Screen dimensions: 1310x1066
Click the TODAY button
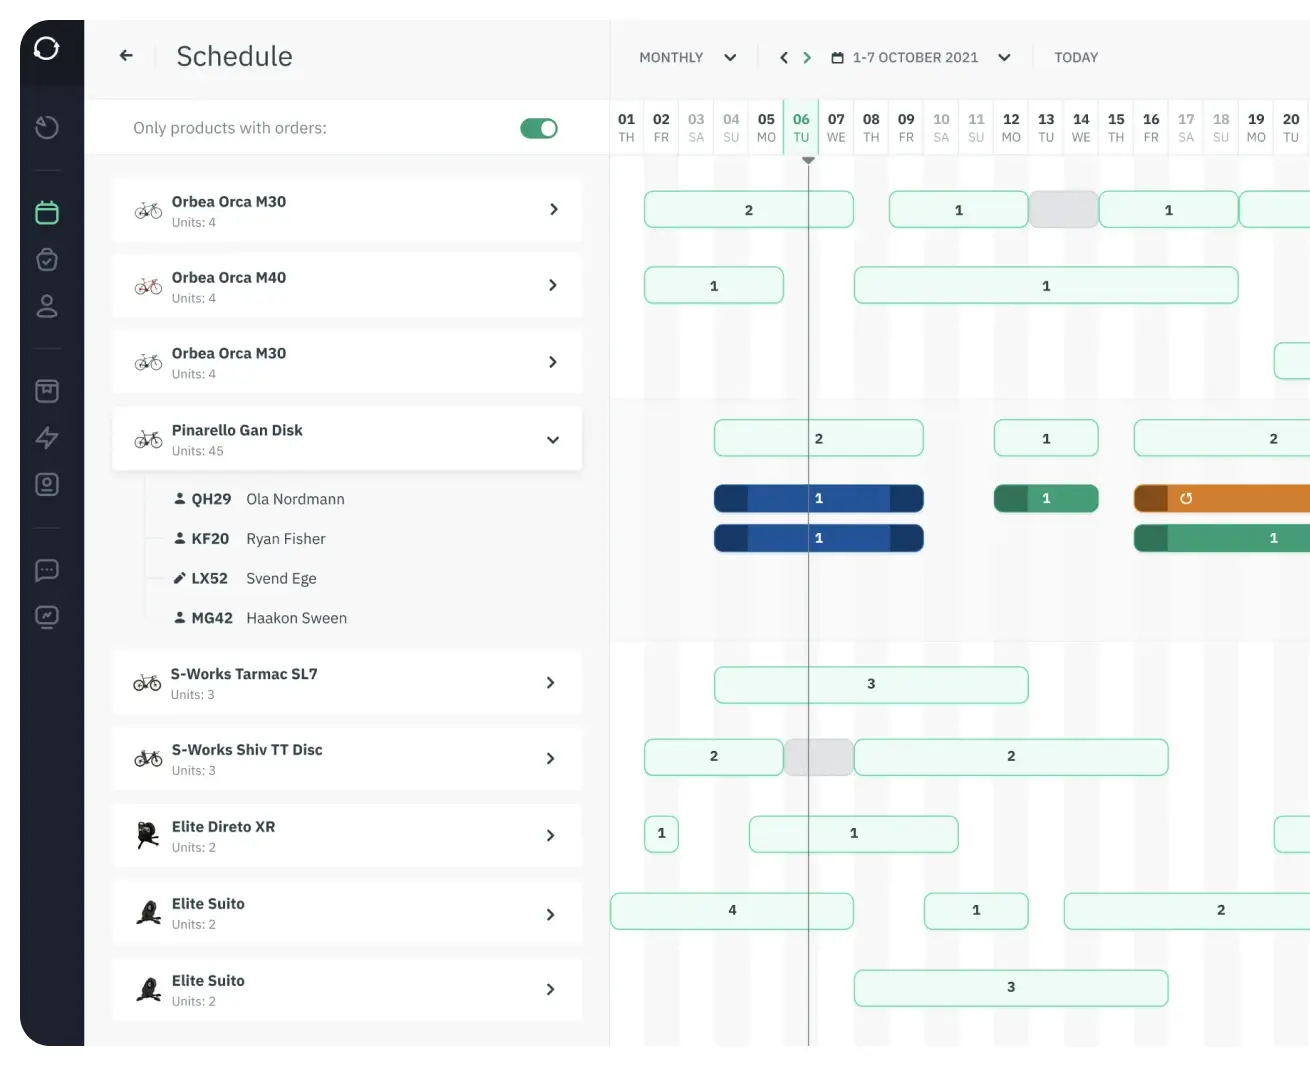pyautogui.click(x=1076, y=58)
